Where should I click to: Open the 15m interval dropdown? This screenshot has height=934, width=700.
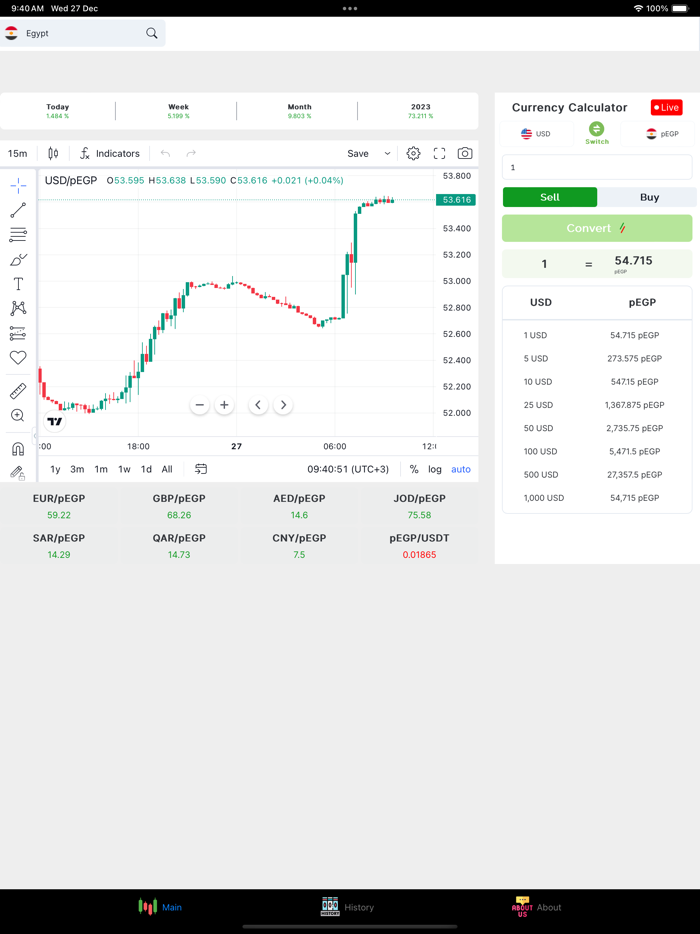(18, 154)
